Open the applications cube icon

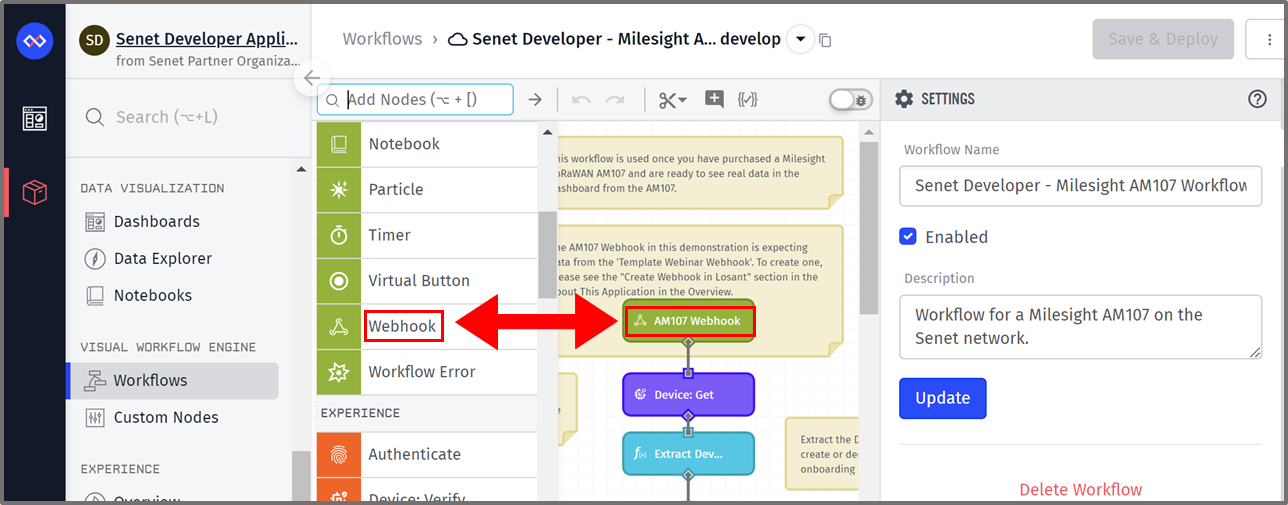coord(35,192)
